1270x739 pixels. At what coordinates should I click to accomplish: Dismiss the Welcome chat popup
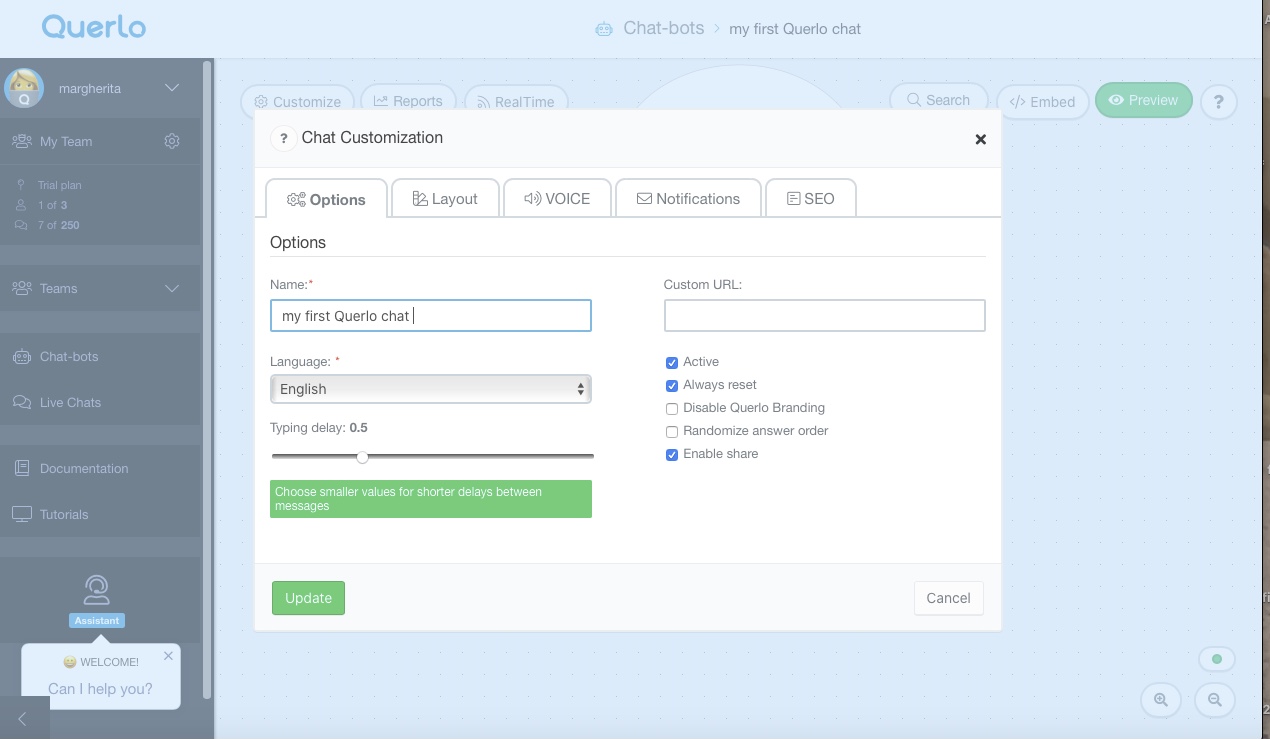tap(168, 656)
